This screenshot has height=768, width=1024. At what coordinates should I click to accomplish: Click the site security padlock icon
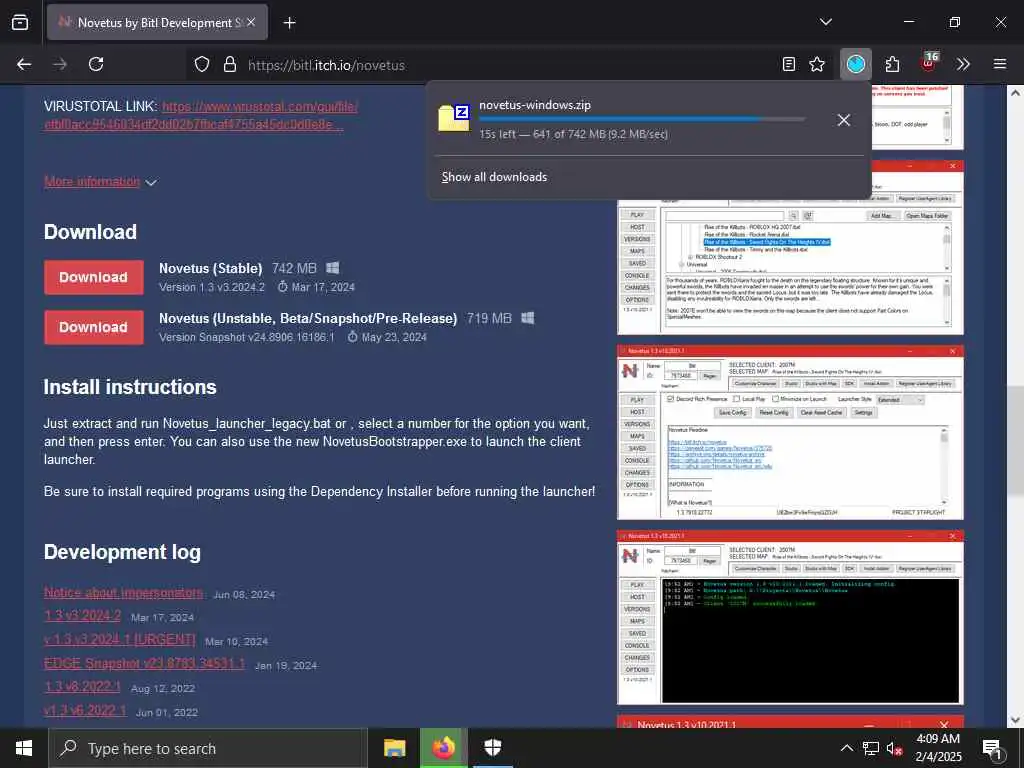pyautogui.click(x=230, y=65)
